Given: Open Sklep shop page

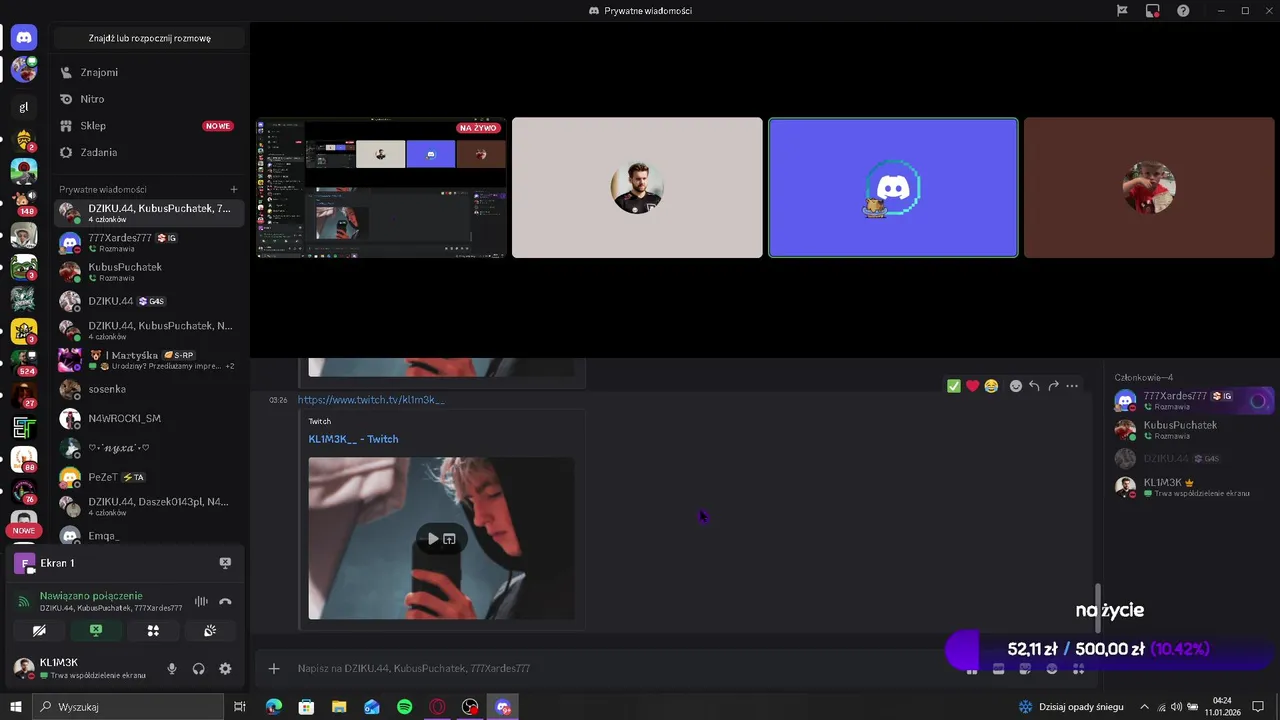Looking at the screenshot, I should [150, 126].
